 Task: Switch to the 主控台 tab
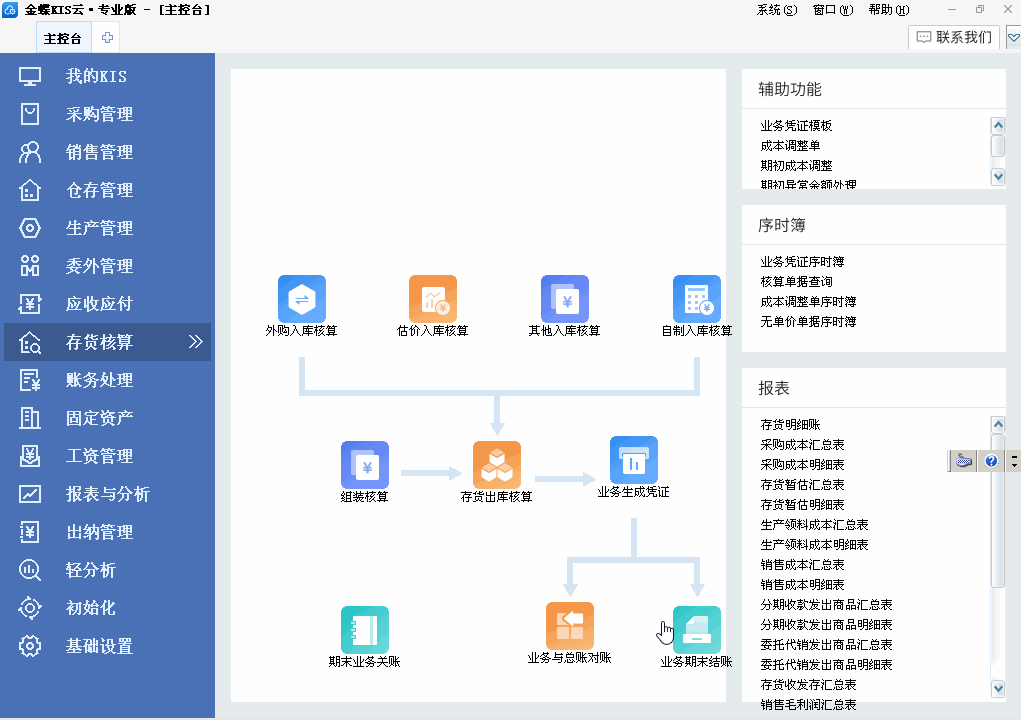pyautogui.click(x=63, y=38)
